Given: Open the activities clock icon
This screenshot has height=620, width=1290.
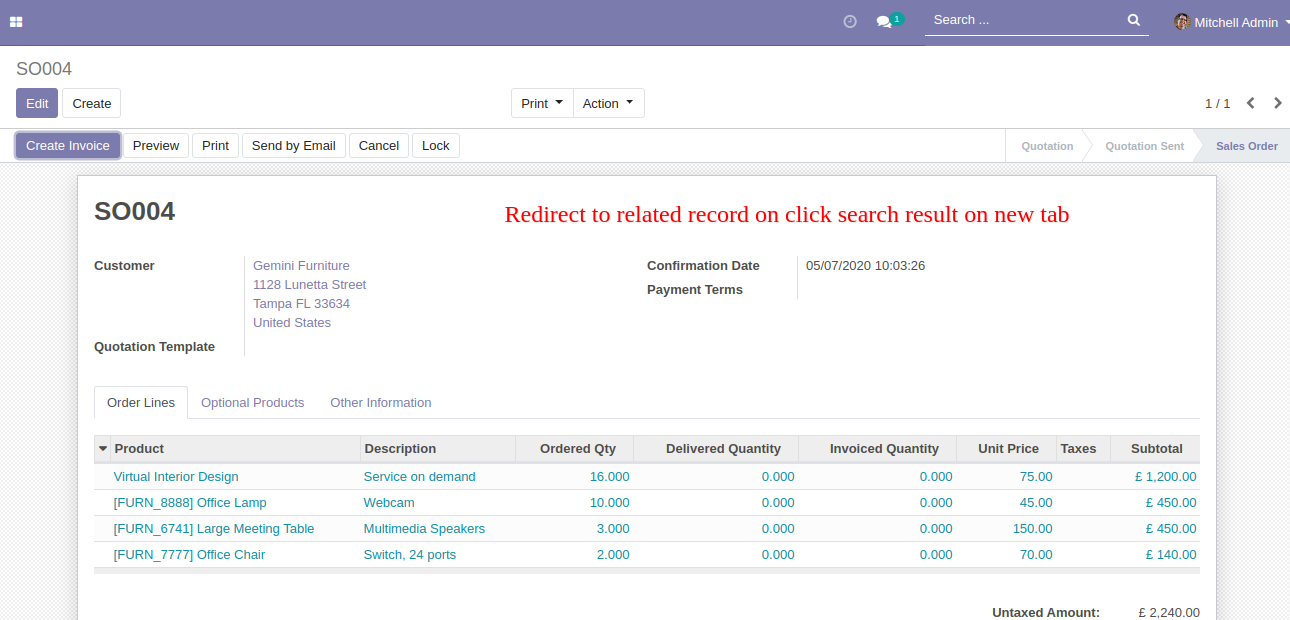Looking at the screenshot, I should coord(850,21).
